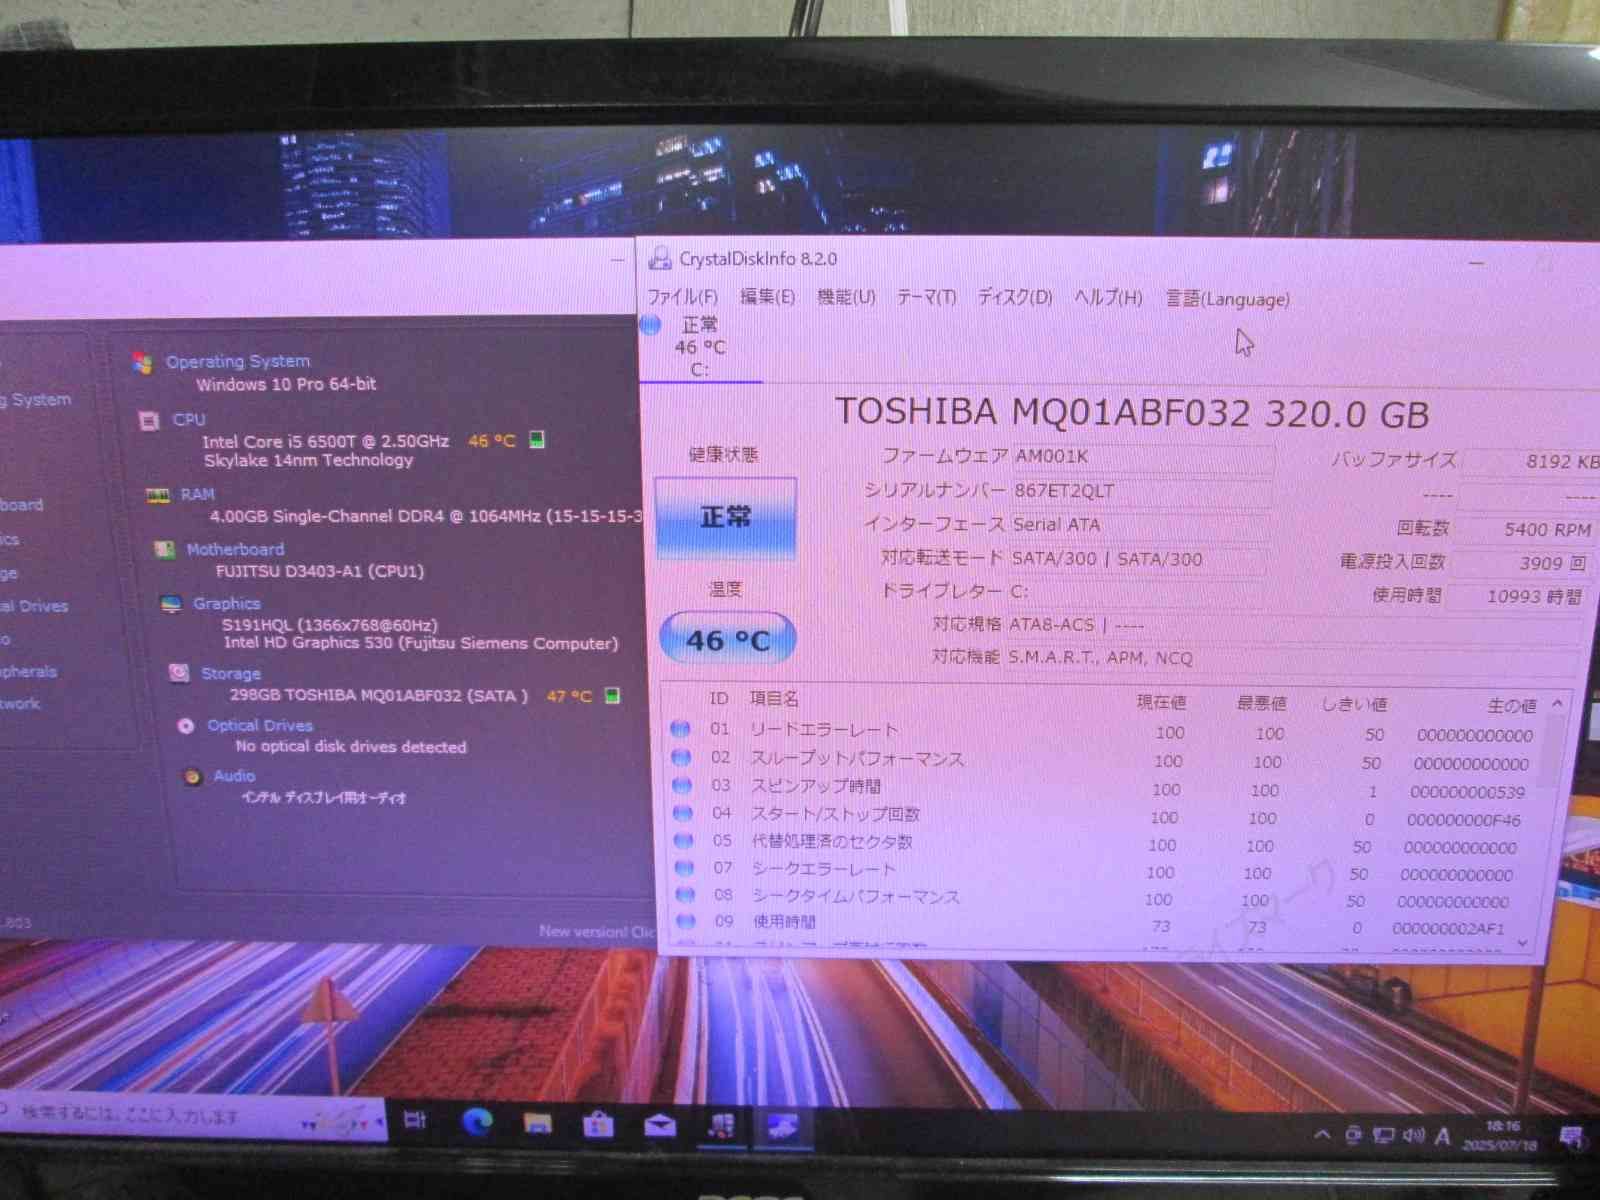Click the Optical Drives disc icon in Speccy
The image size is (1600, 1200).
pyautogui.click(x=186, y=726)
